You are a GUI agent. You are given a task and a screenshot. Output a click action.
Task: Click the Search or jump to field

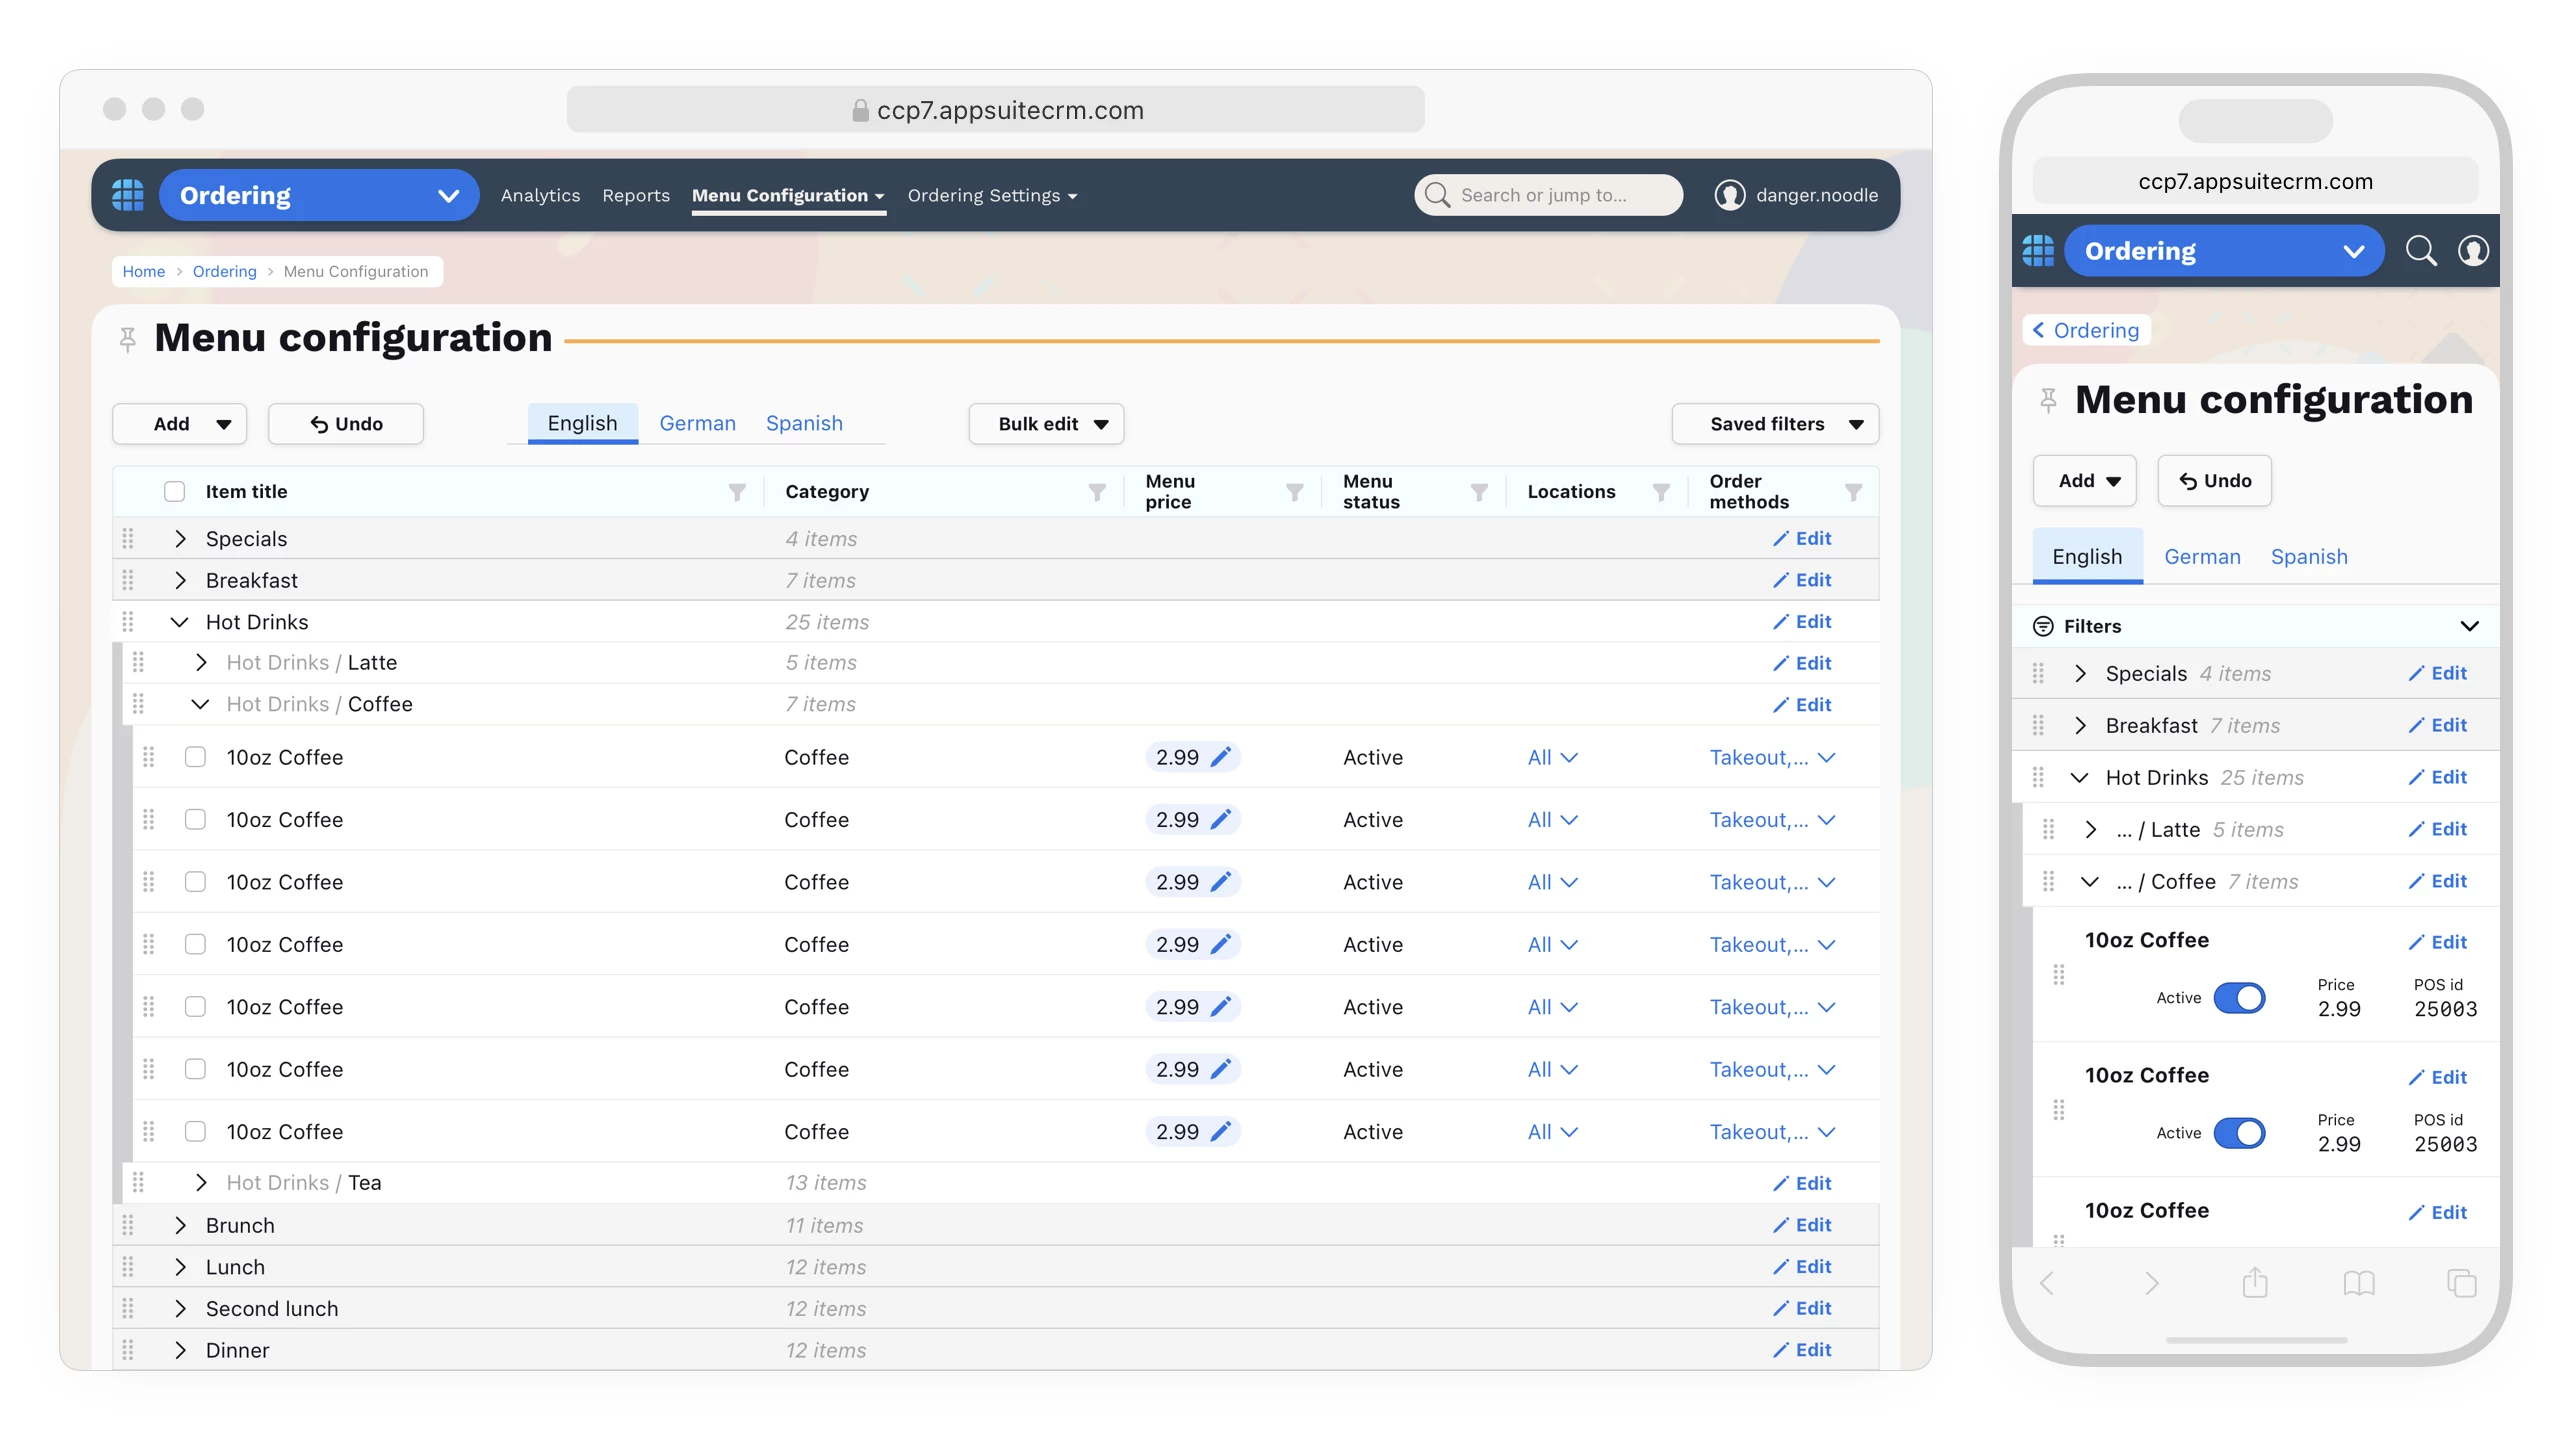(x=1548, y=195)
